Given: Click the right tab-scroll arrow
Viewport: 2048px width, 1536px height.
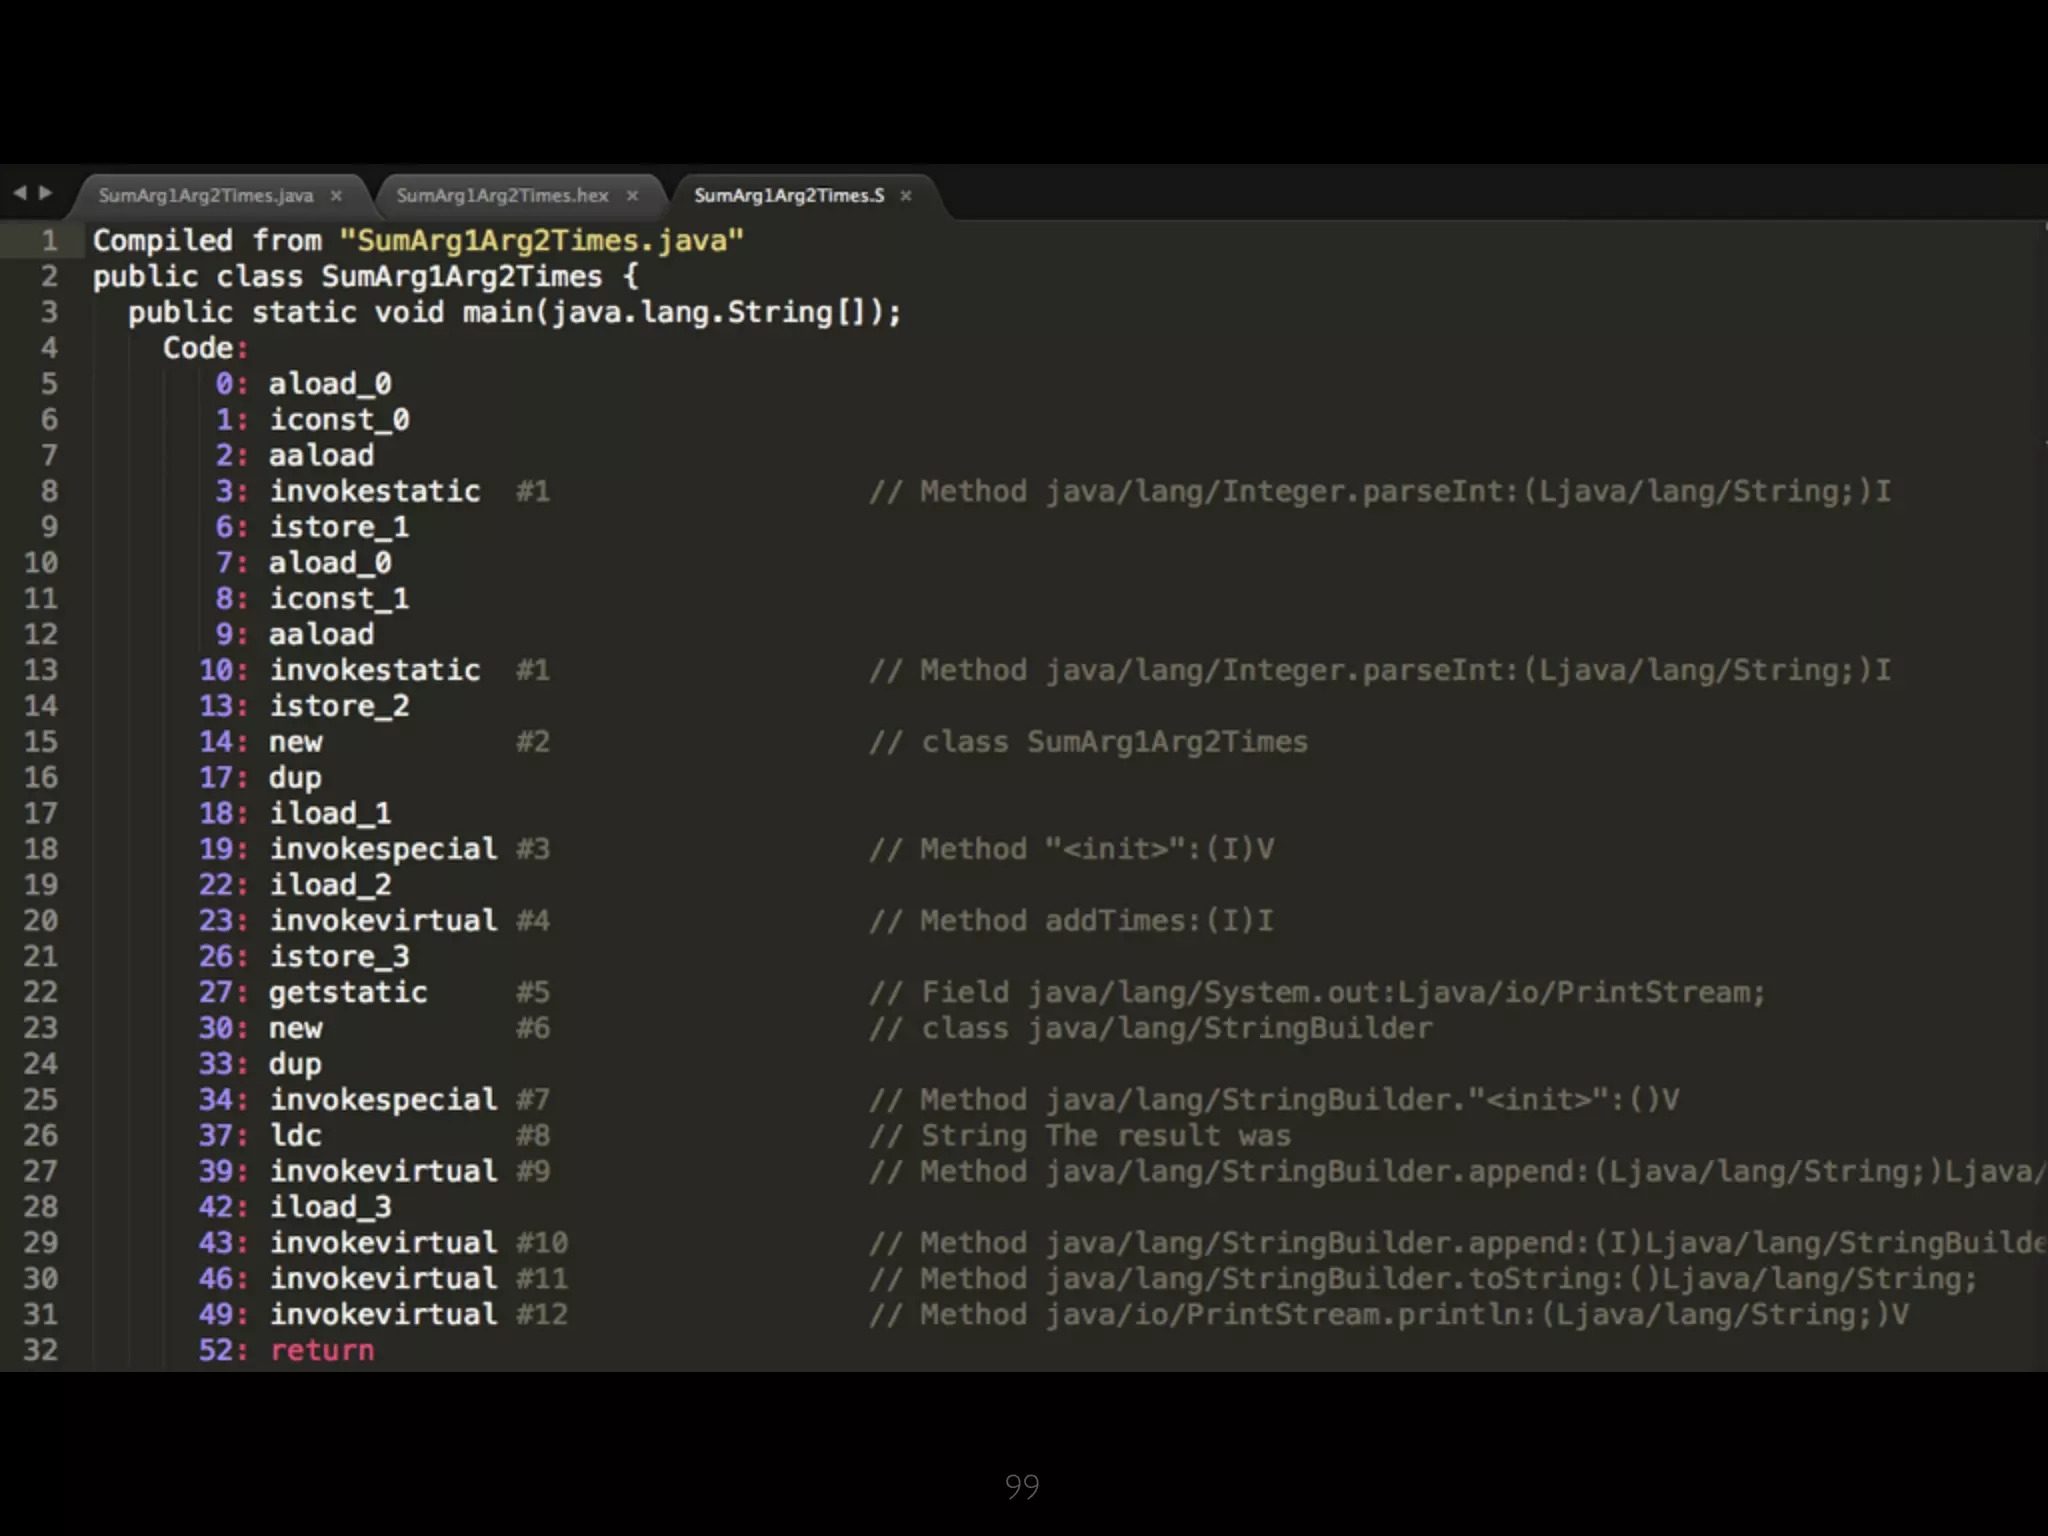Looking at the screenshot, I should pyautogui.click(x=45, y=193).
